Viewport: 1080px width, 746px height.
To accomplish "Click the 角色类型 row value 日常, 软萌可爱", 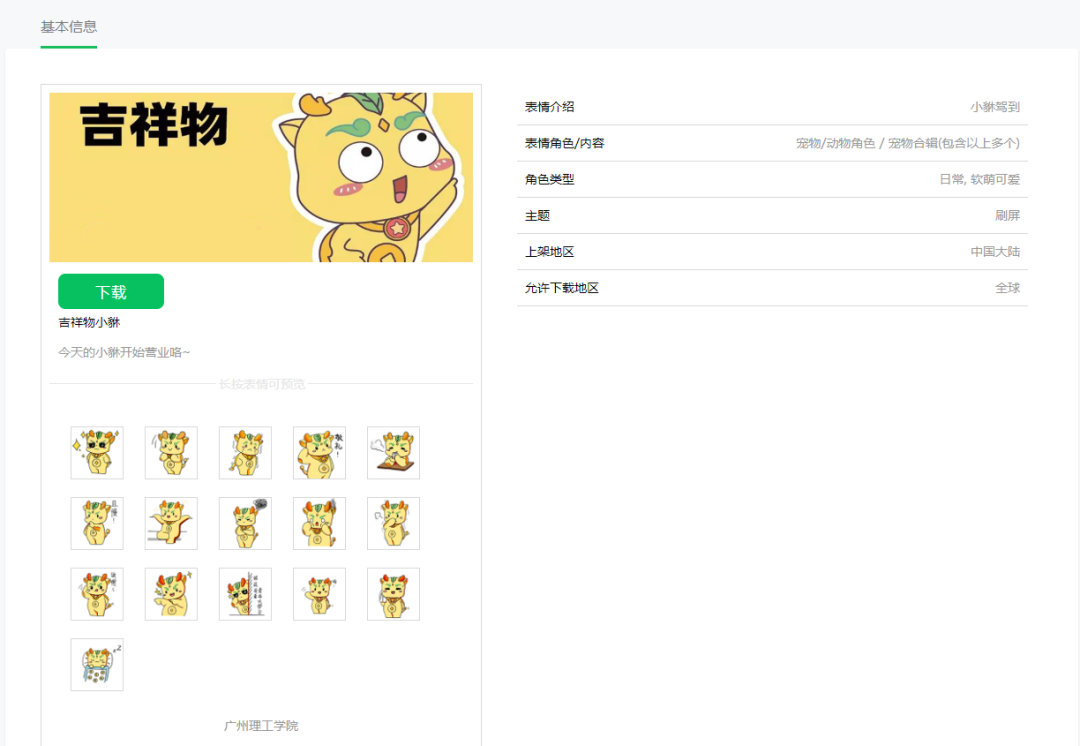I will click(x=978, y=180).
